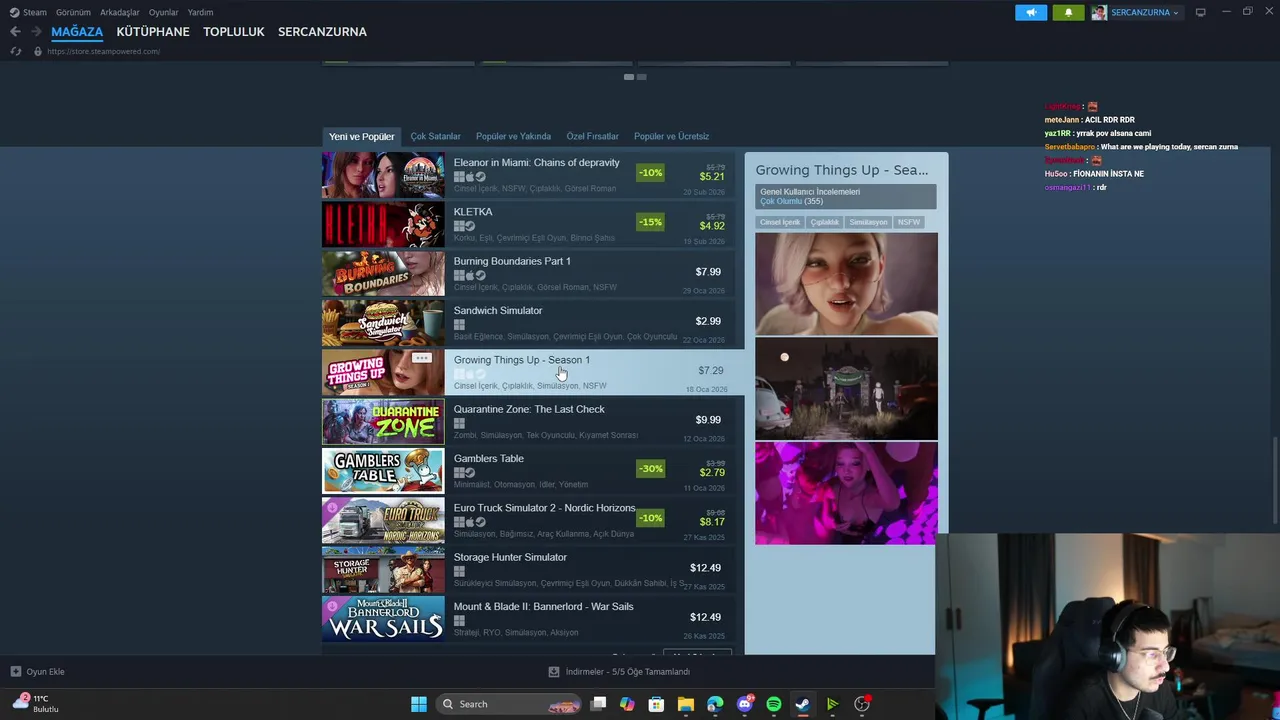
Task: Select the Popüler ve Ücretsiz tab
Action: coord(672,136)
